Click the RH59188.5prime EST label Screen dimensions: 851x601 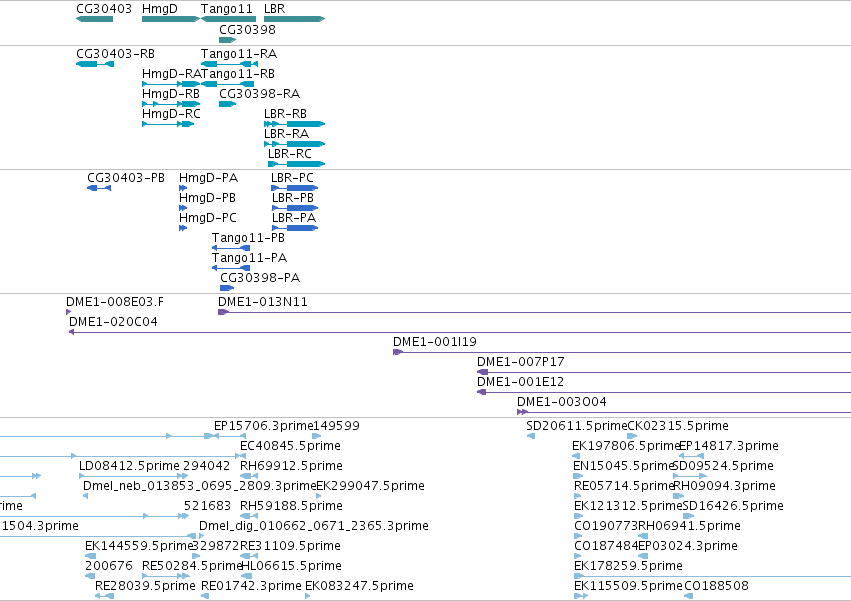[291, 507]
